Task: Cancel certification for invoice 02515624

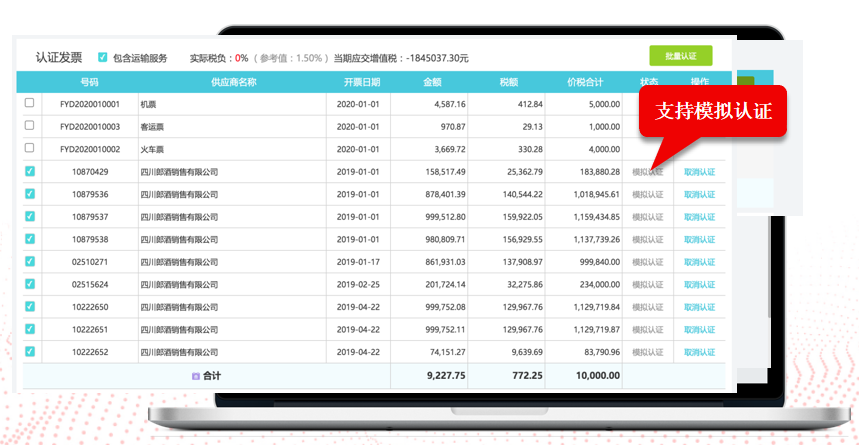Action: tap(699, 284)
